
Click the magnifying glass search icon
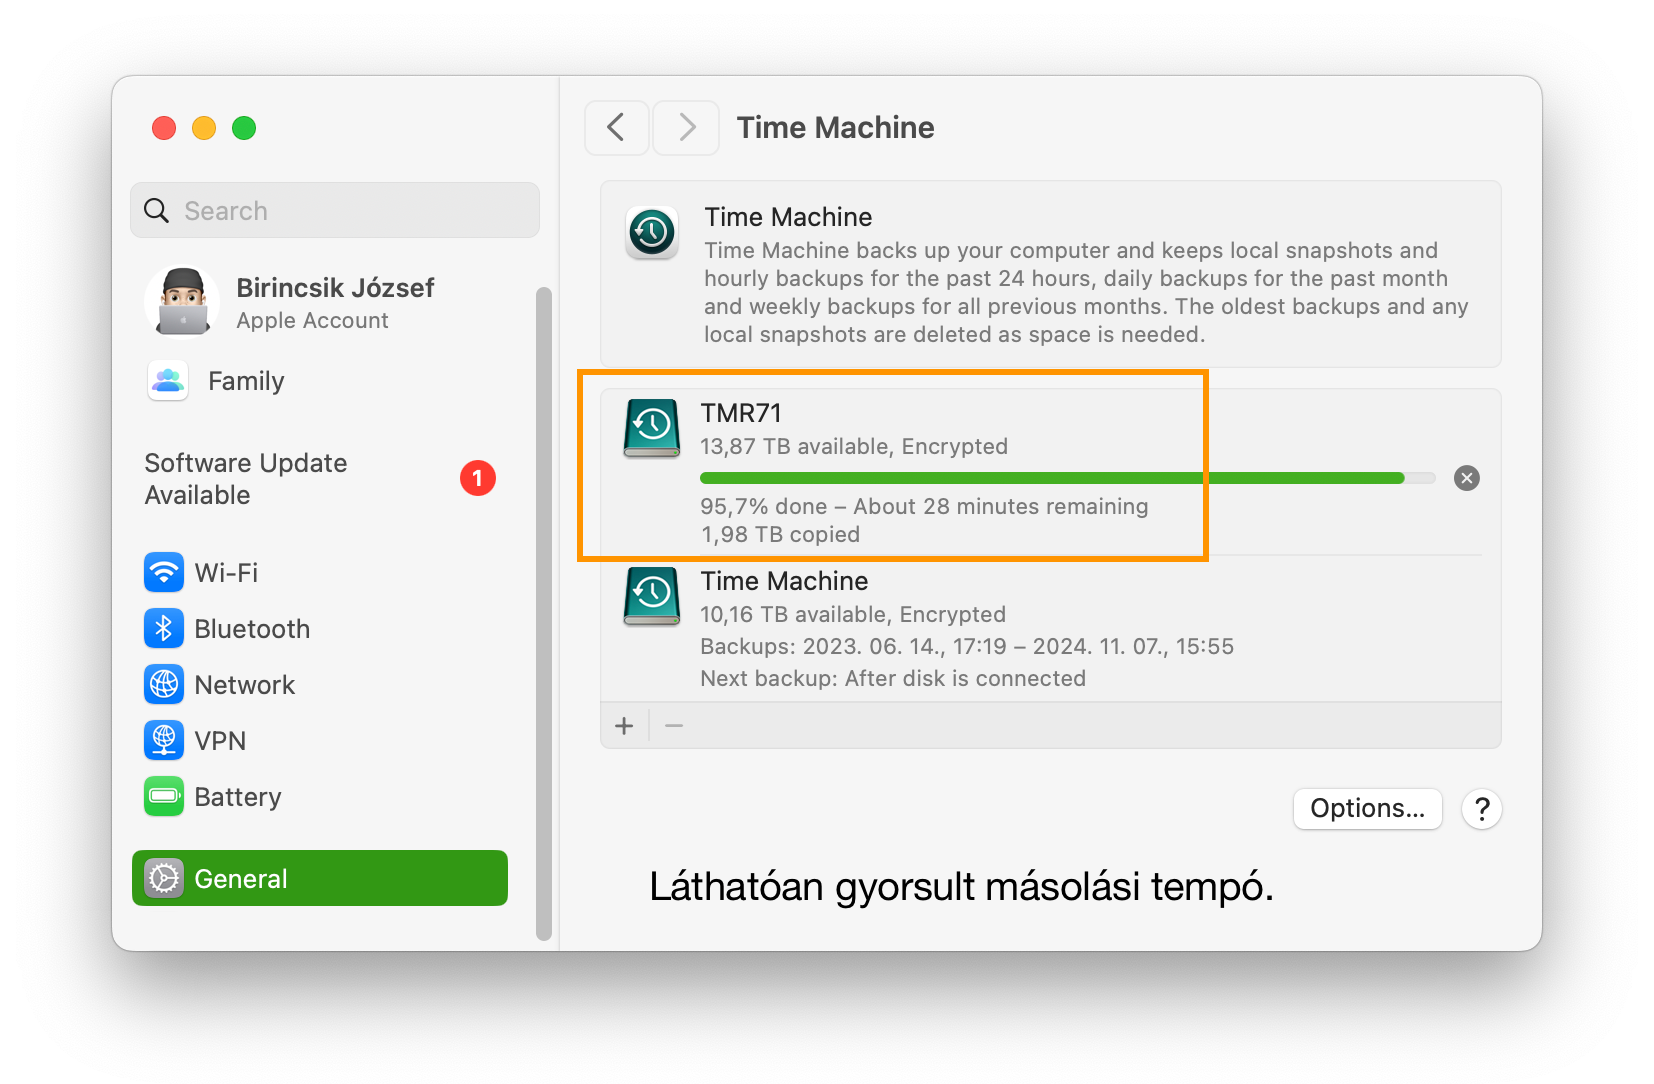pos(156,210)
